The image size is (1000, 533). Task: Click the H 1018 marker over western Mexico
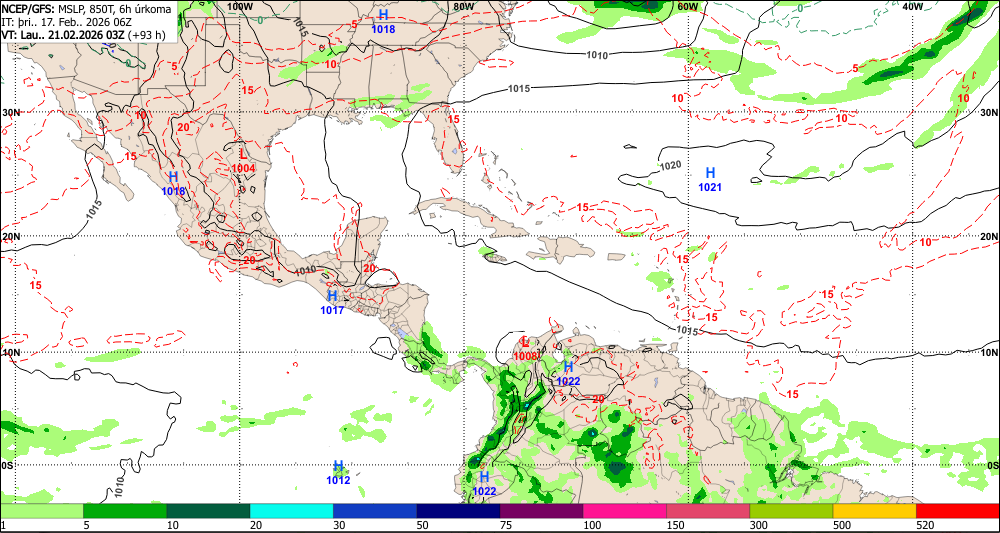[x=173, y=183]
